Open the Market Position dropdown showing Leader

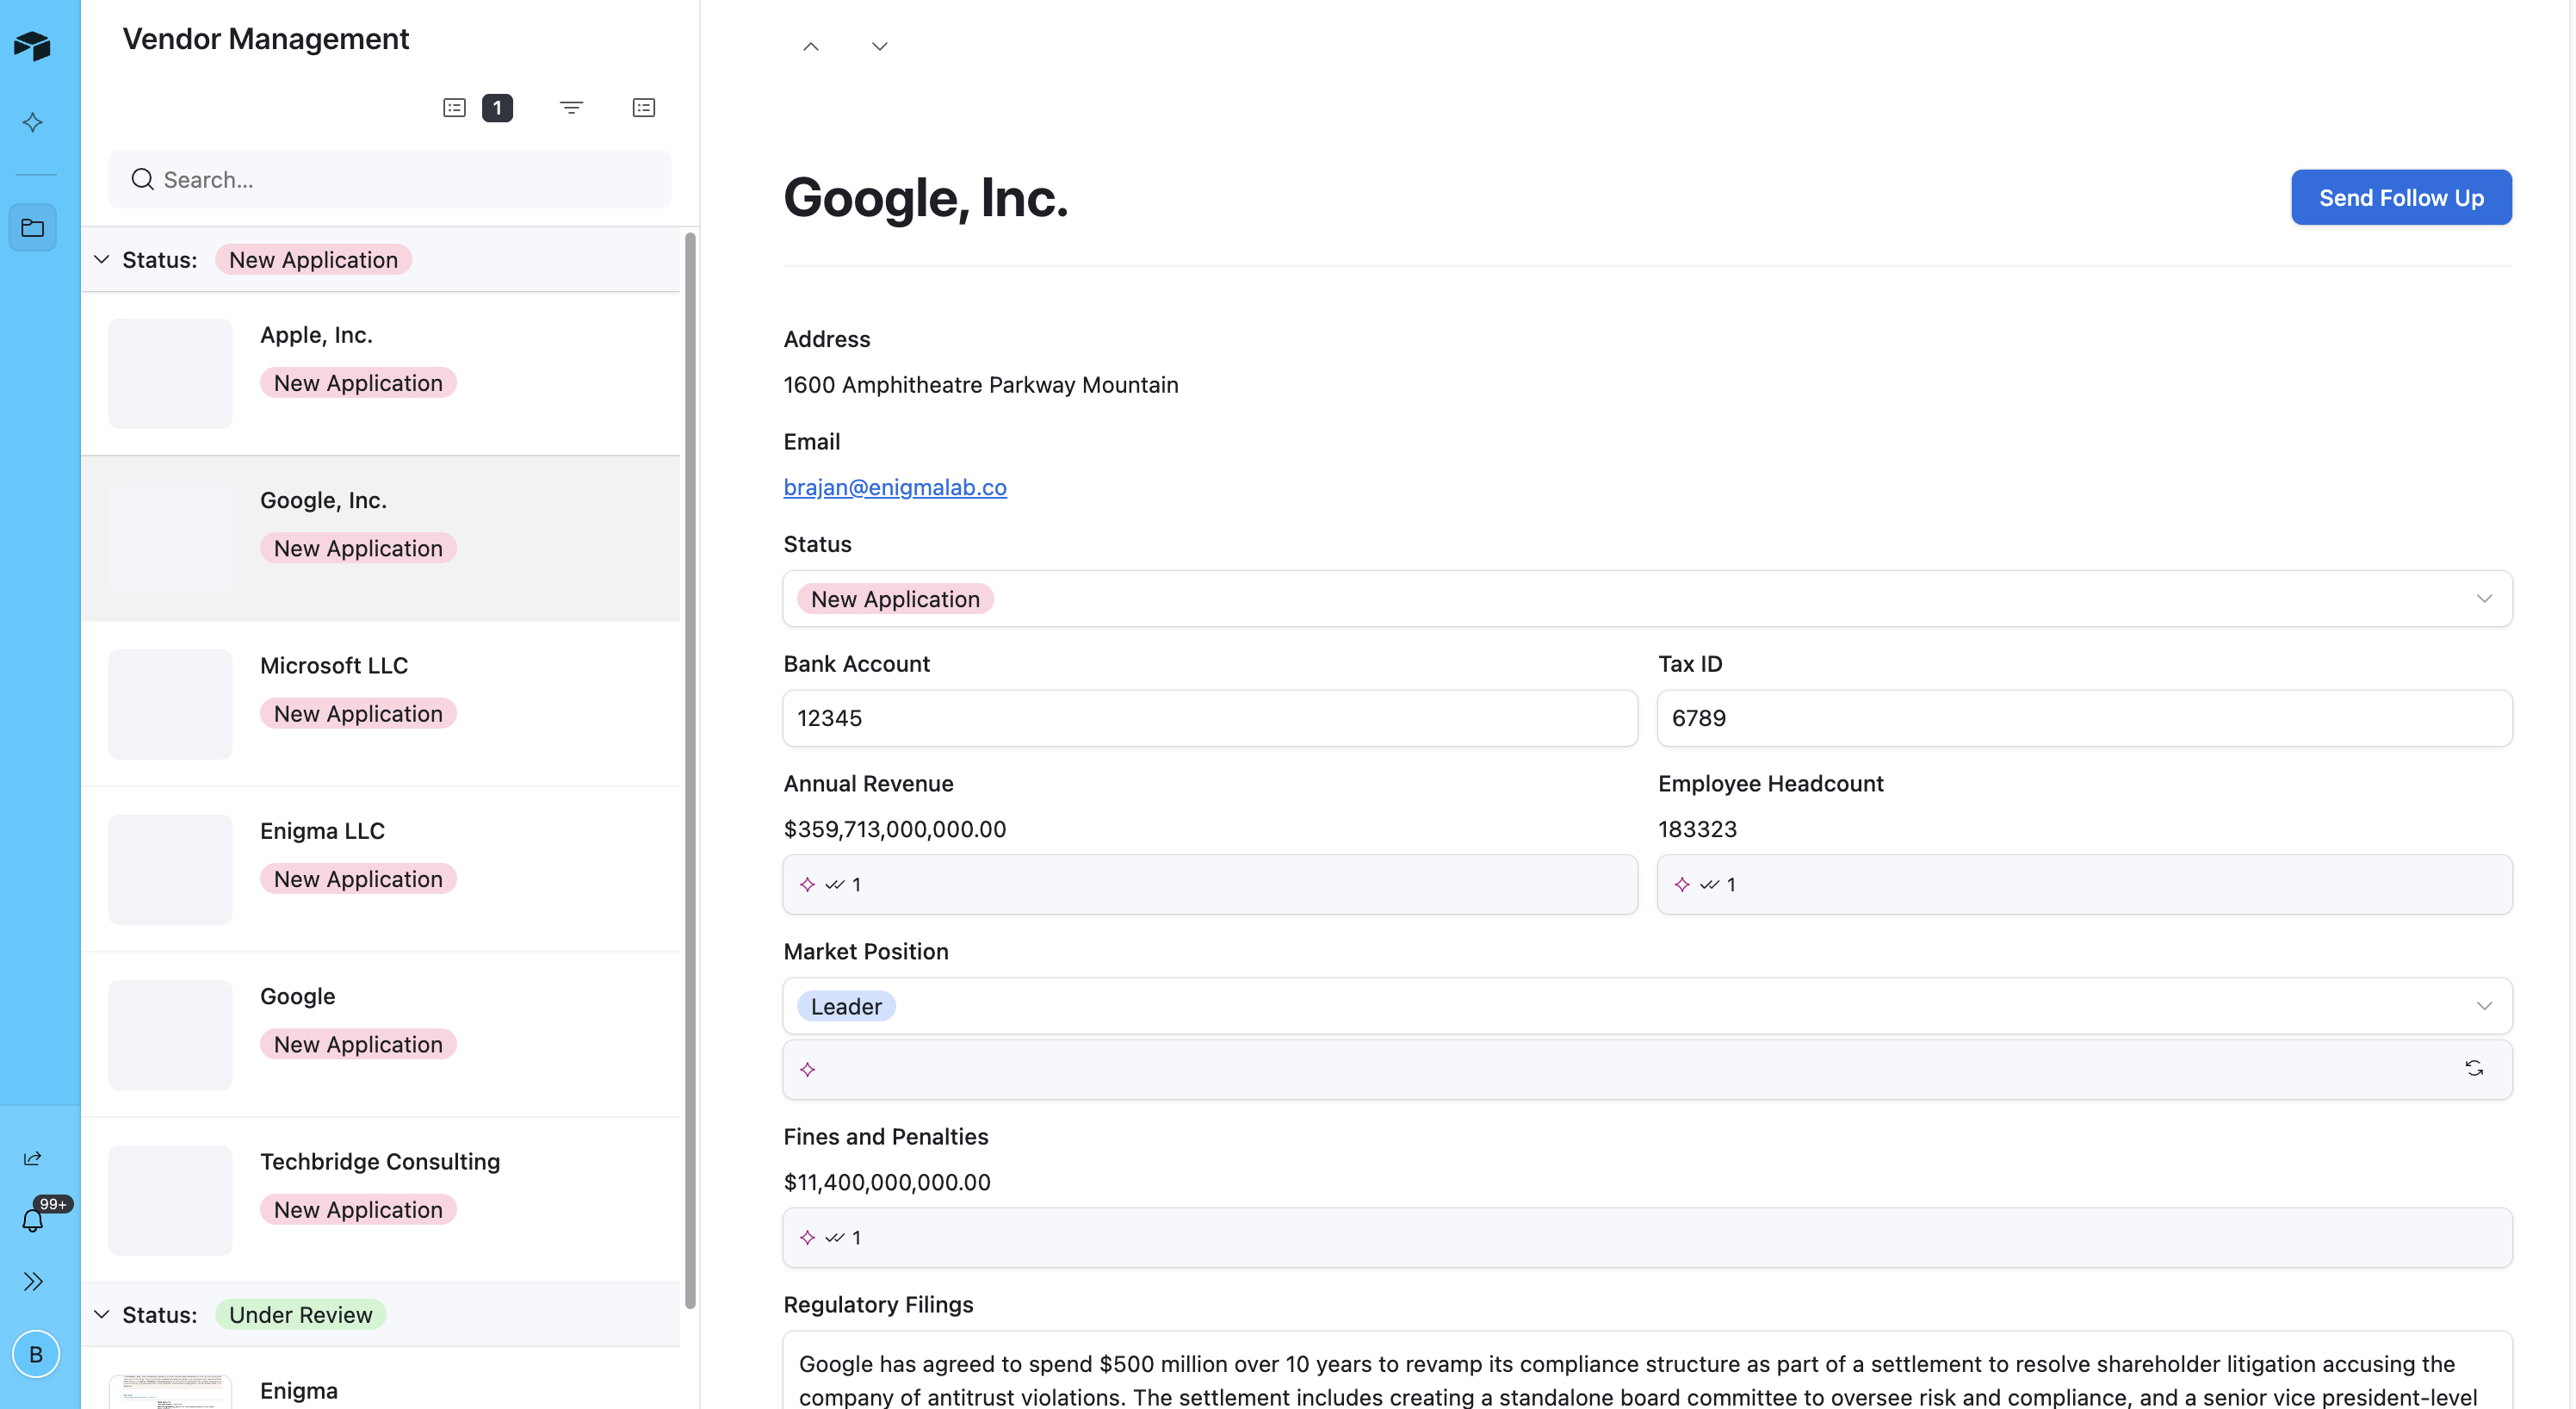[x=1646, y=1006]
